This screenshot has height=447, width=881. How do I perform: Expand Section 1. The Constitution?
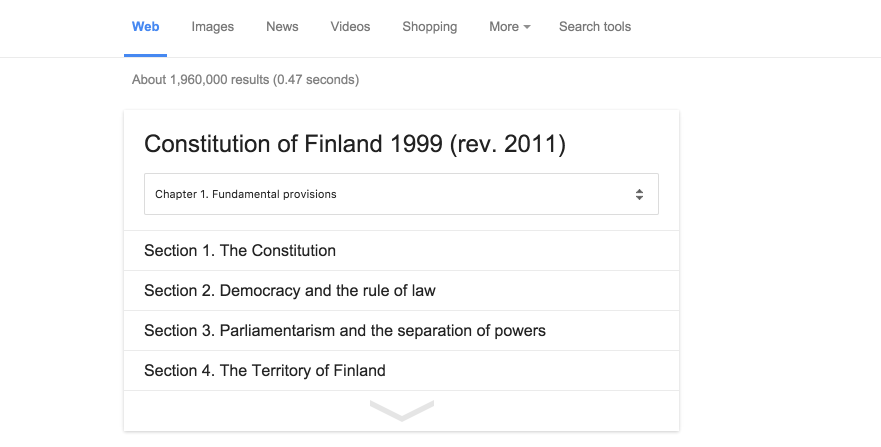tap(240, 251)
